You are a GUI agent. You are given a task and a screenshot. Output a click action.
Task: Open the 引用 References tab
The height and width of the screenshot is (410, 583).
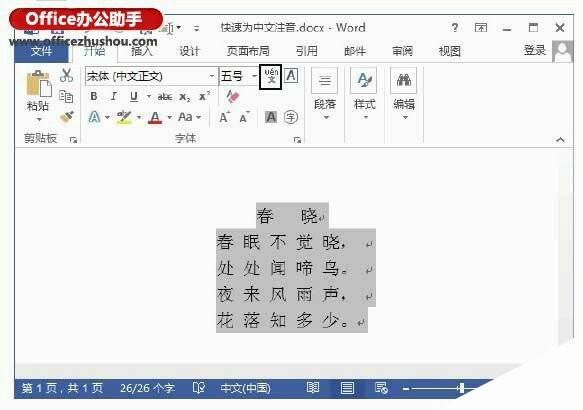pyautogui.click(x=307, y=51)
